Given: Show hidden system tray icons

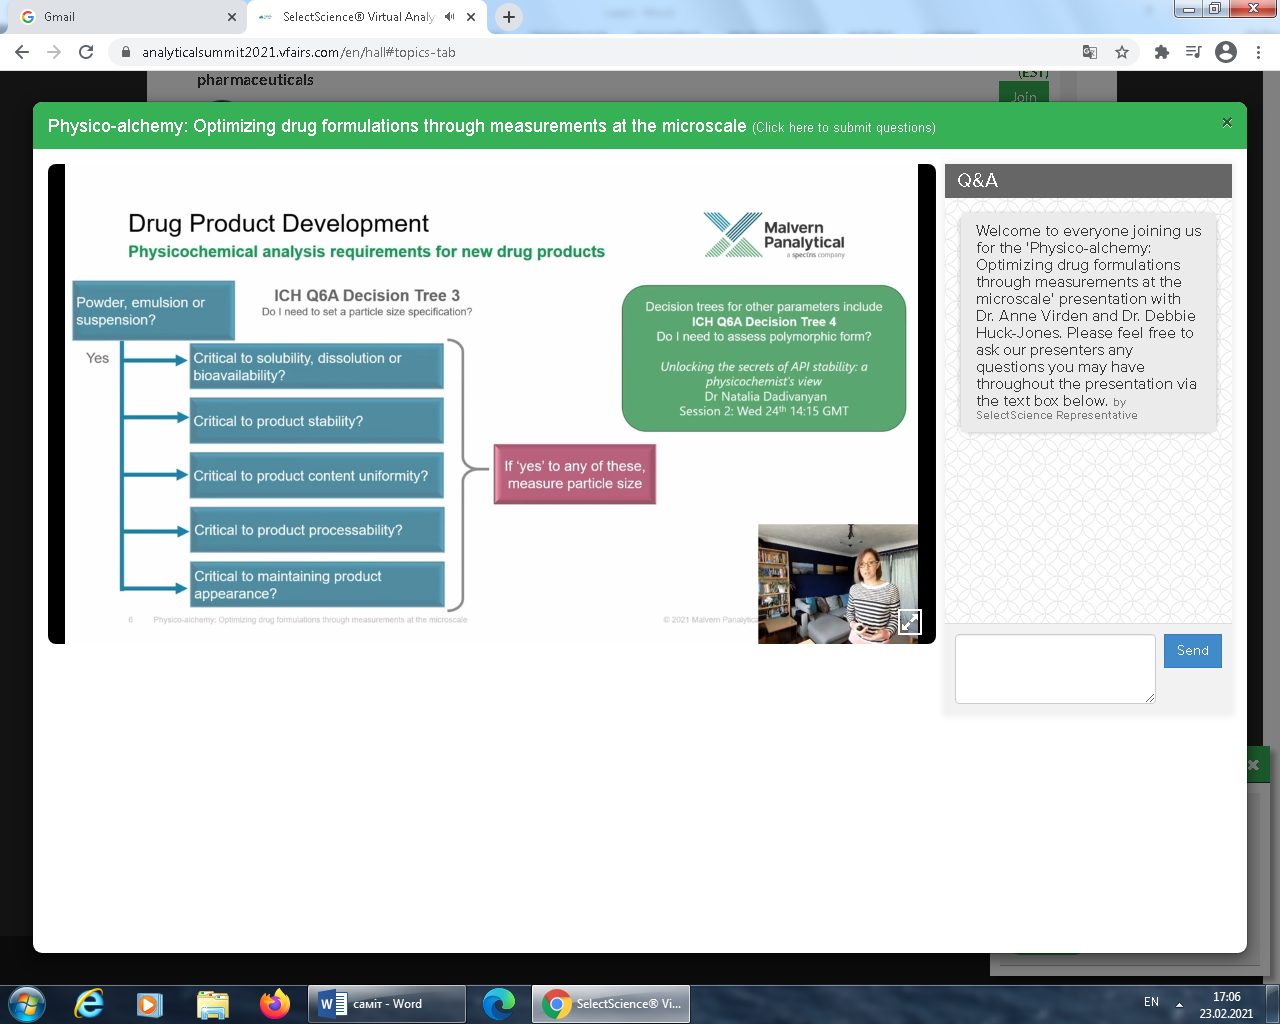Looking at the screenshot, I should pyautogui.click(x=1179, y=1004).
